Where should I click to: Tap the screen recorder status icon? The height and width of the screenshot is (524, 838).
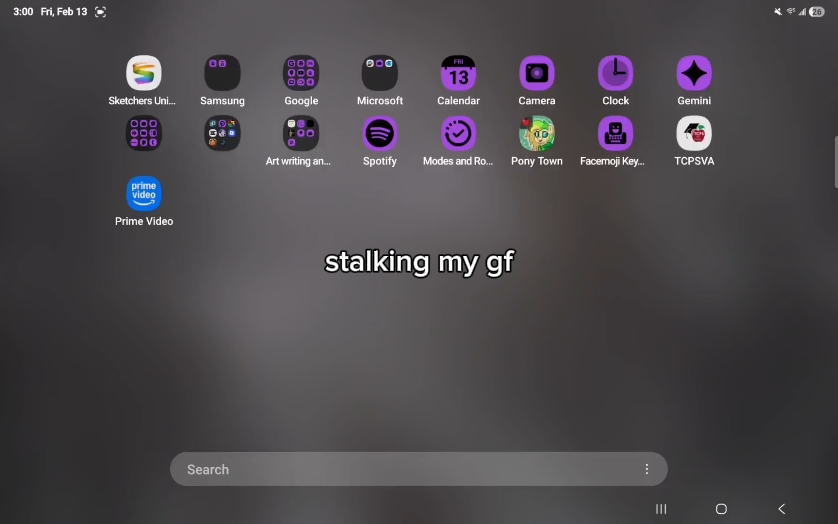[100, 12]
